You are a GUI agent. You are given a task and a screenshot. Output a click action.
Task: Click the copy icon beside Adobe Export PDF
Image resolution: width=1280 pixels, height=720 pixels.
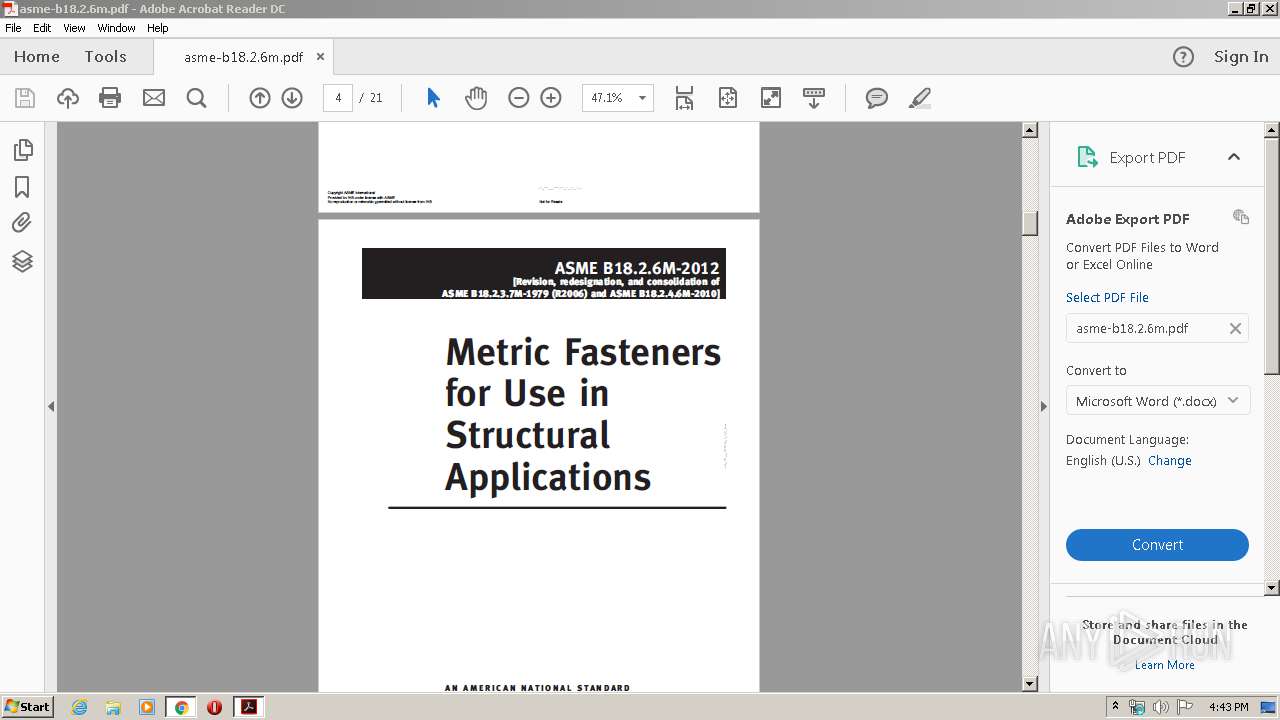[x=1241, y=217]
